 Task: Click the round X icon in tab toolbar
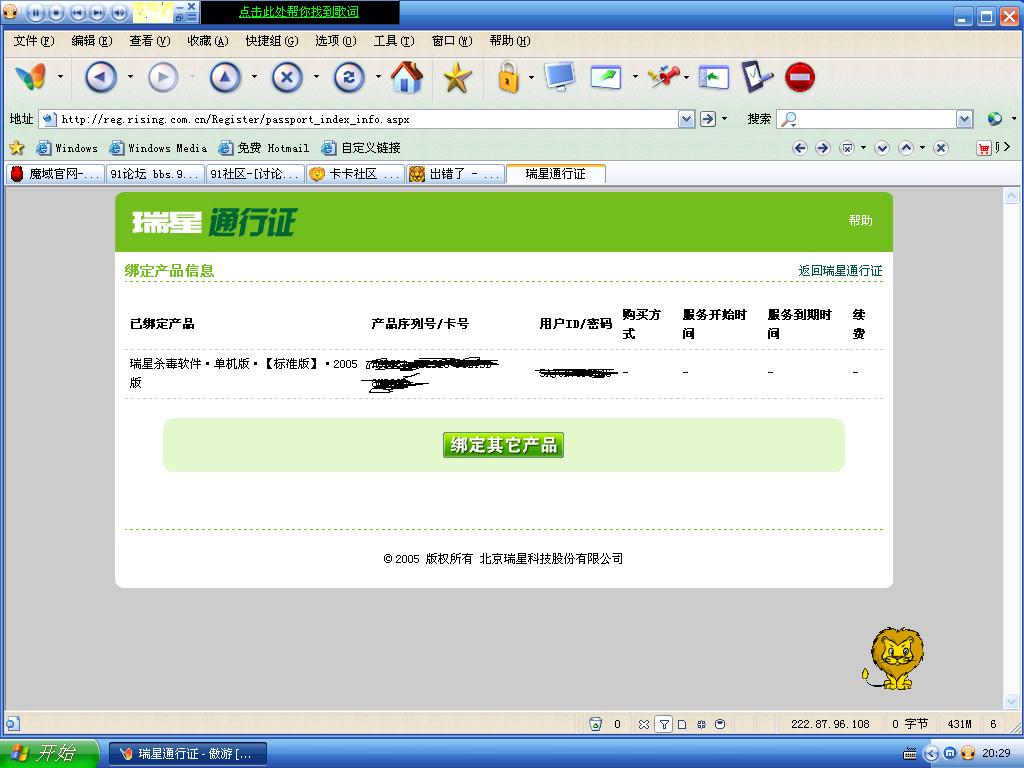point(941,148)
